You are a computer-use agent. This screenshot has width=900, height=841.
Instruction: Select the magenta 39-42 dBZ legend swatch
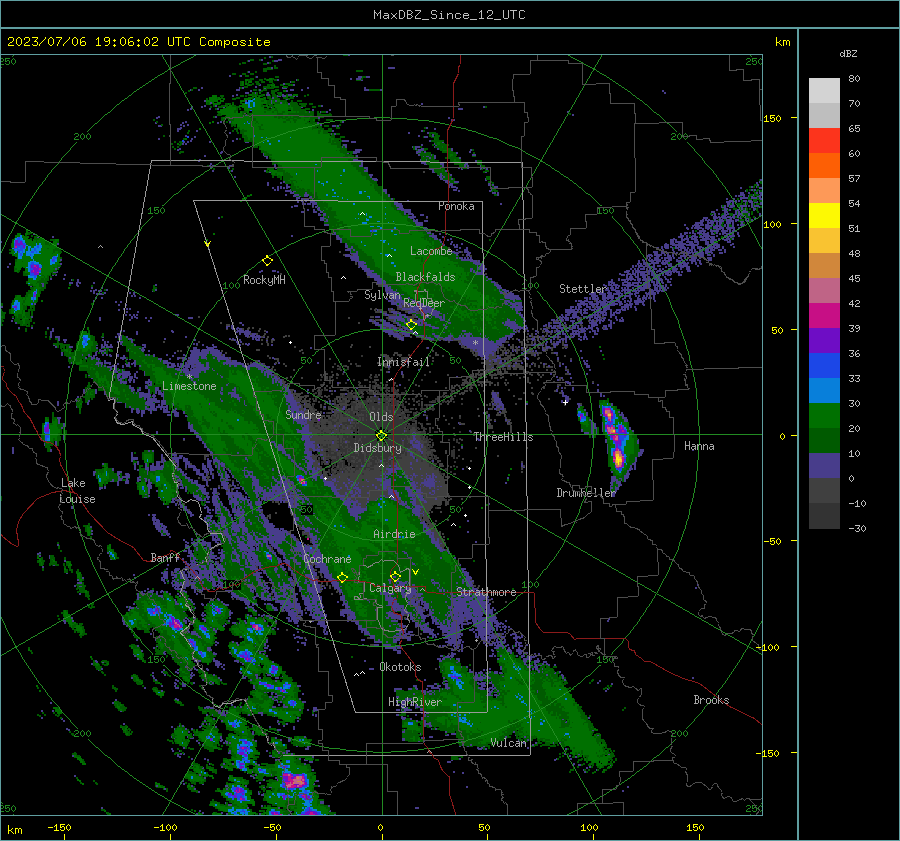pos(824,315)
